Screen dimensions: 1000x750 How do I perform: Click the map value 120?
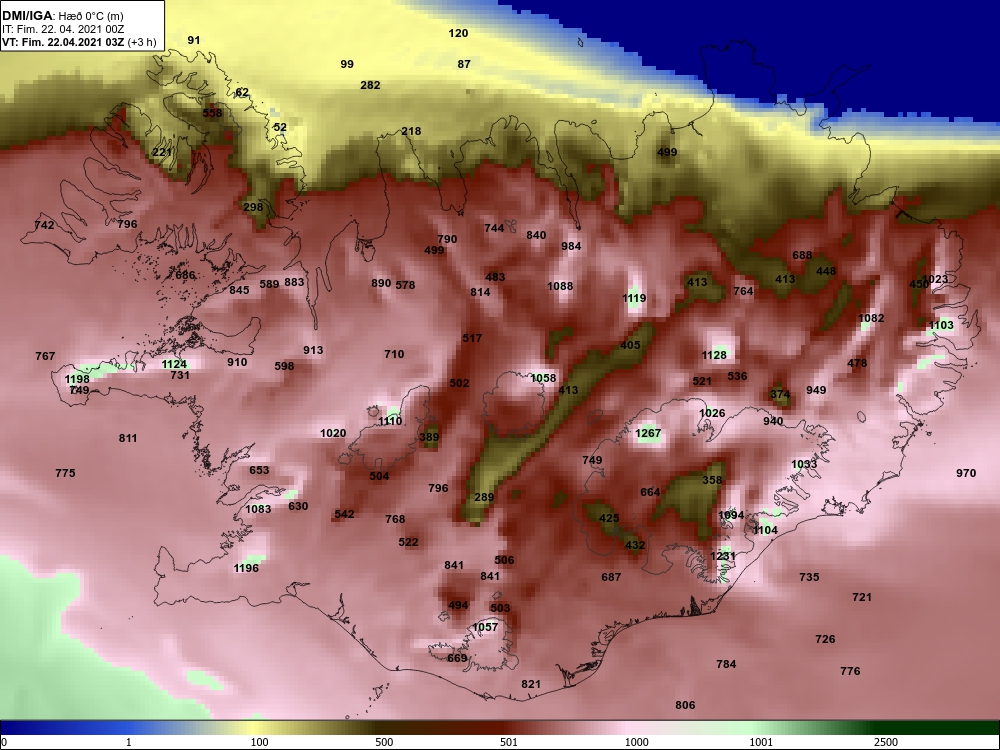458,33
